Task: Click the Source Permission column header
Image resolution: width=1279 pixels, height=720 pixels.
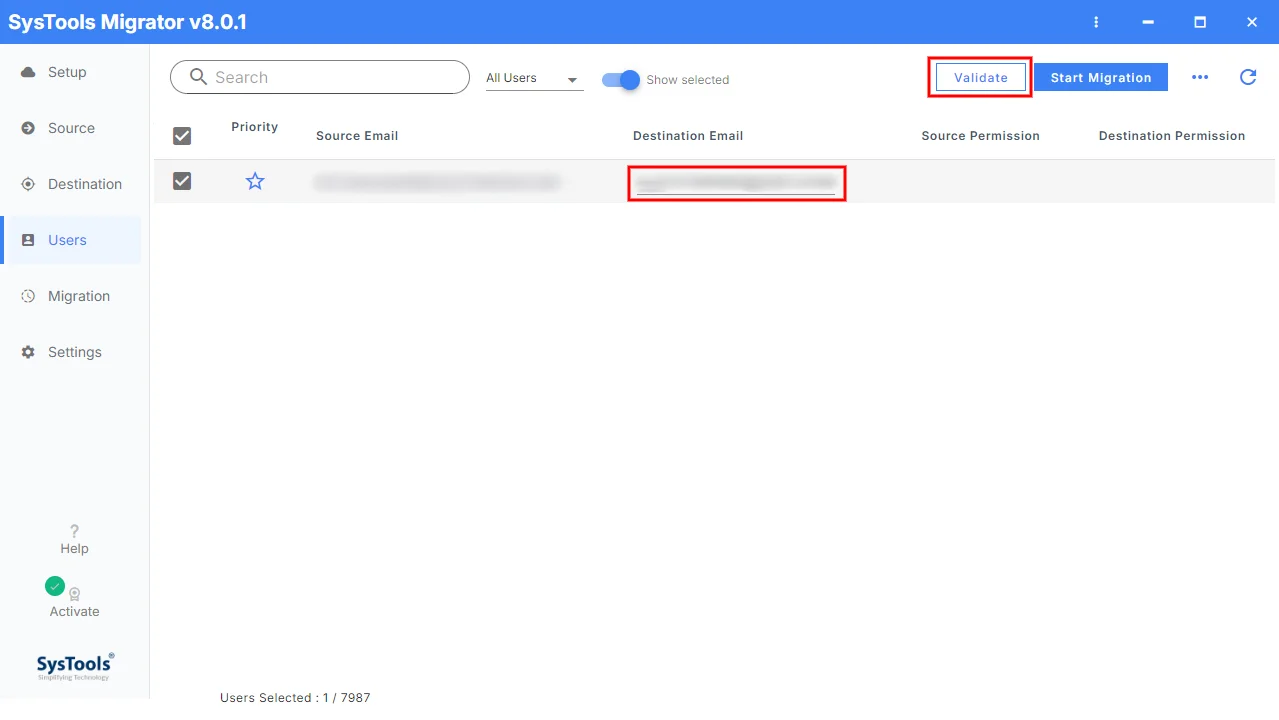Action: point(981,136)
